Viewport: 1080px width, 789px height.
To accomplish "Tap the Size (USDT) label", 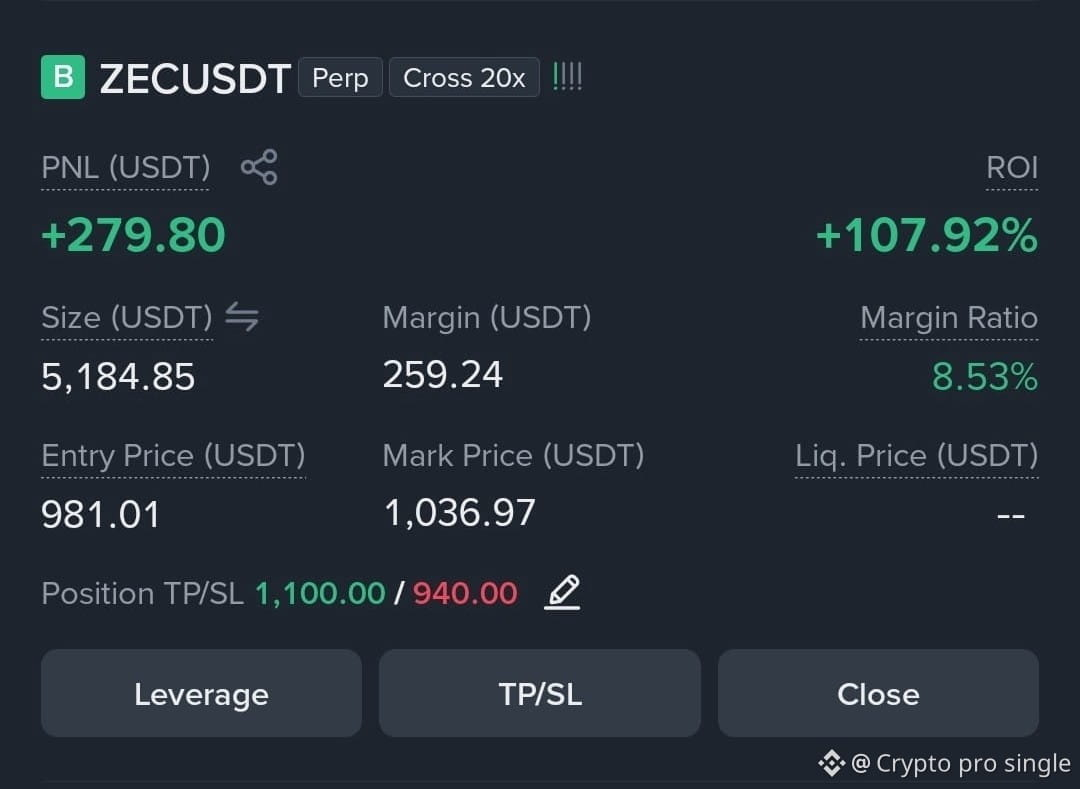I will pos(127,318).
